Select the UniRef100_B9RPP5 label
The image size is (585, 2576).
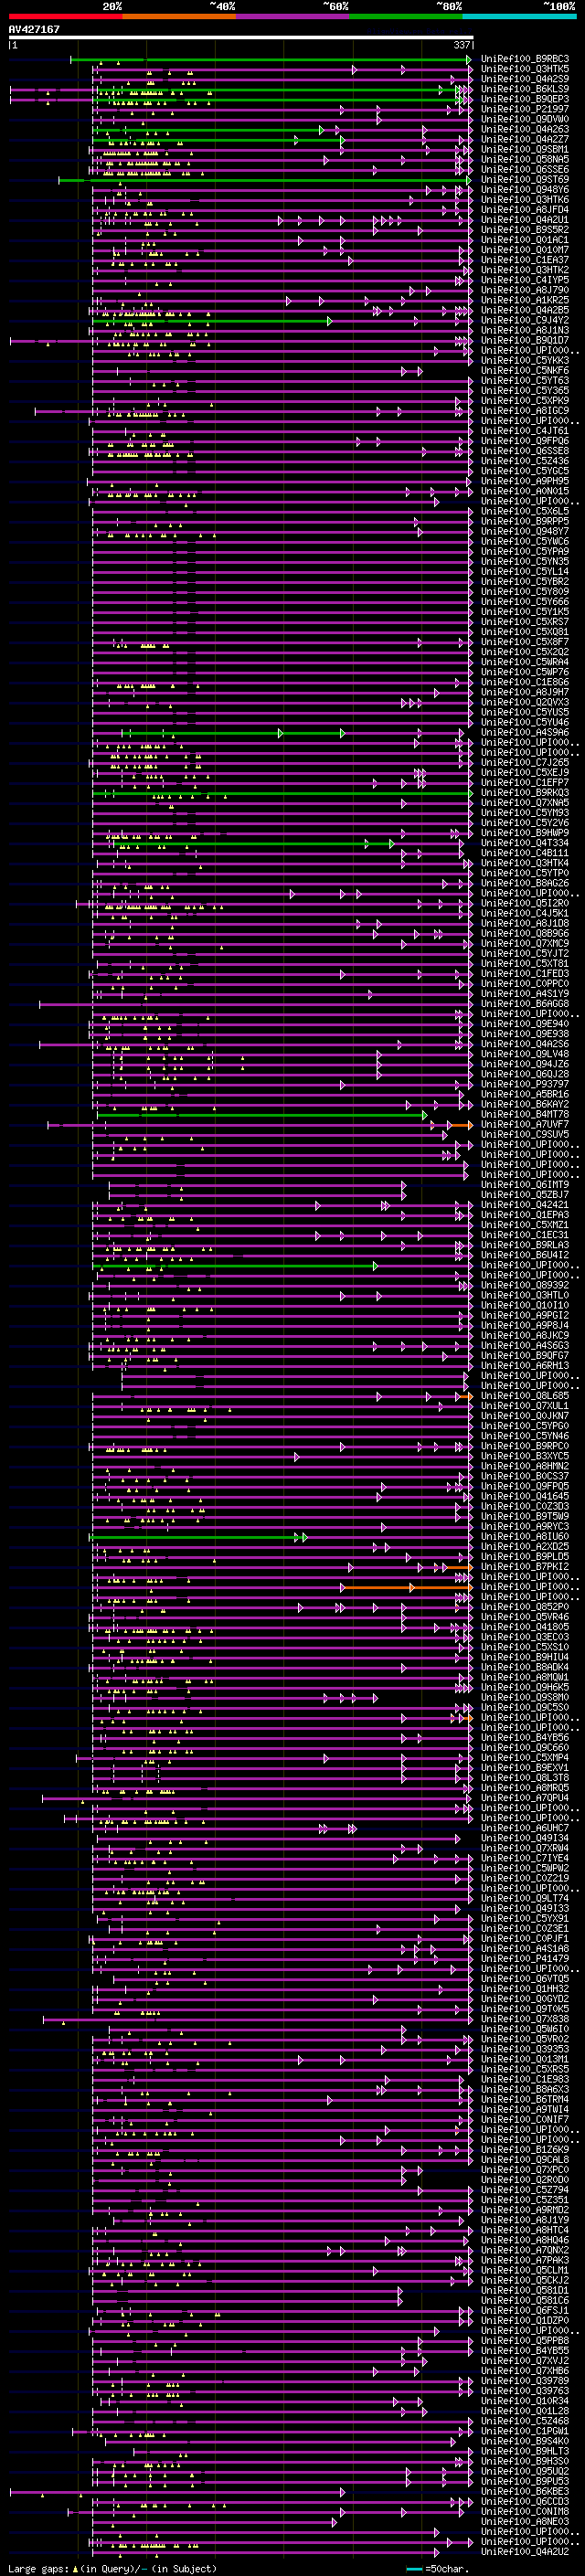click(525, 521)
